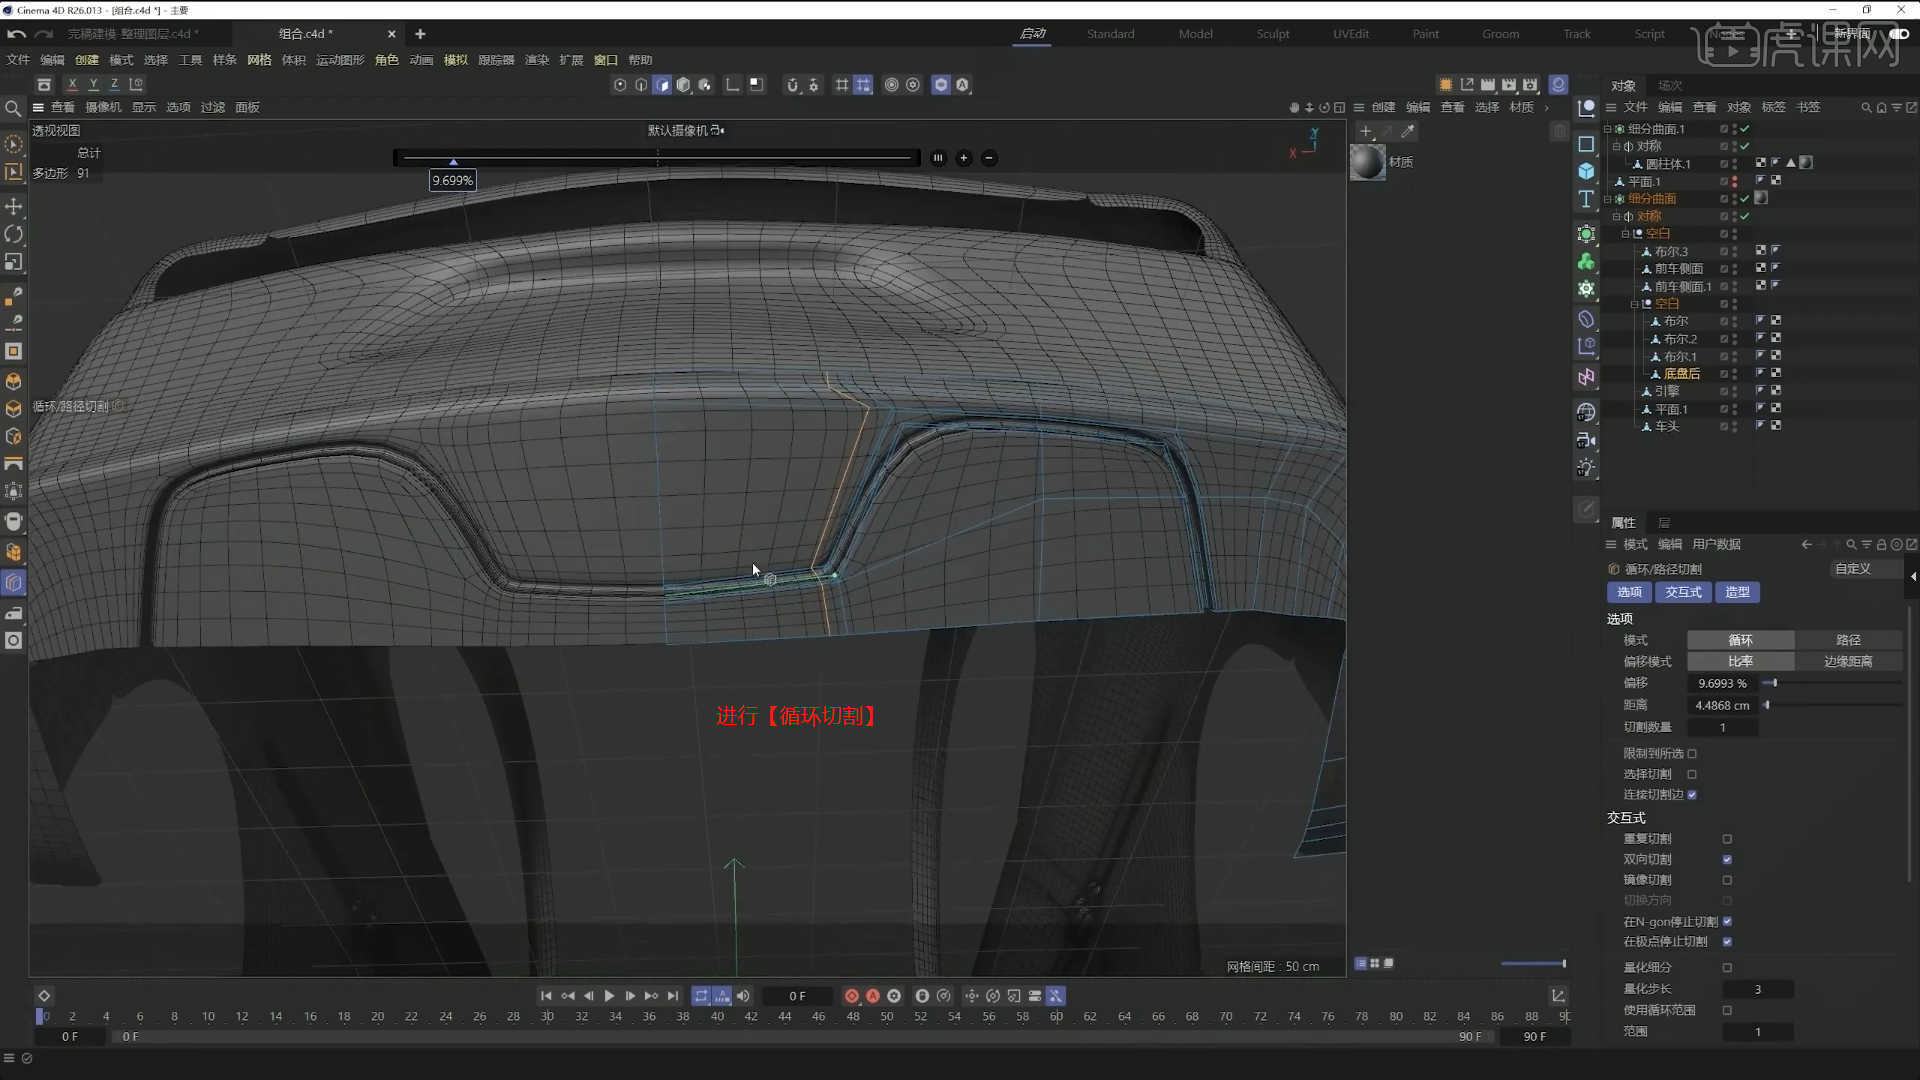Click the Object Manager search icon
1920x1080 pixels.
[x=1866, y=108]
